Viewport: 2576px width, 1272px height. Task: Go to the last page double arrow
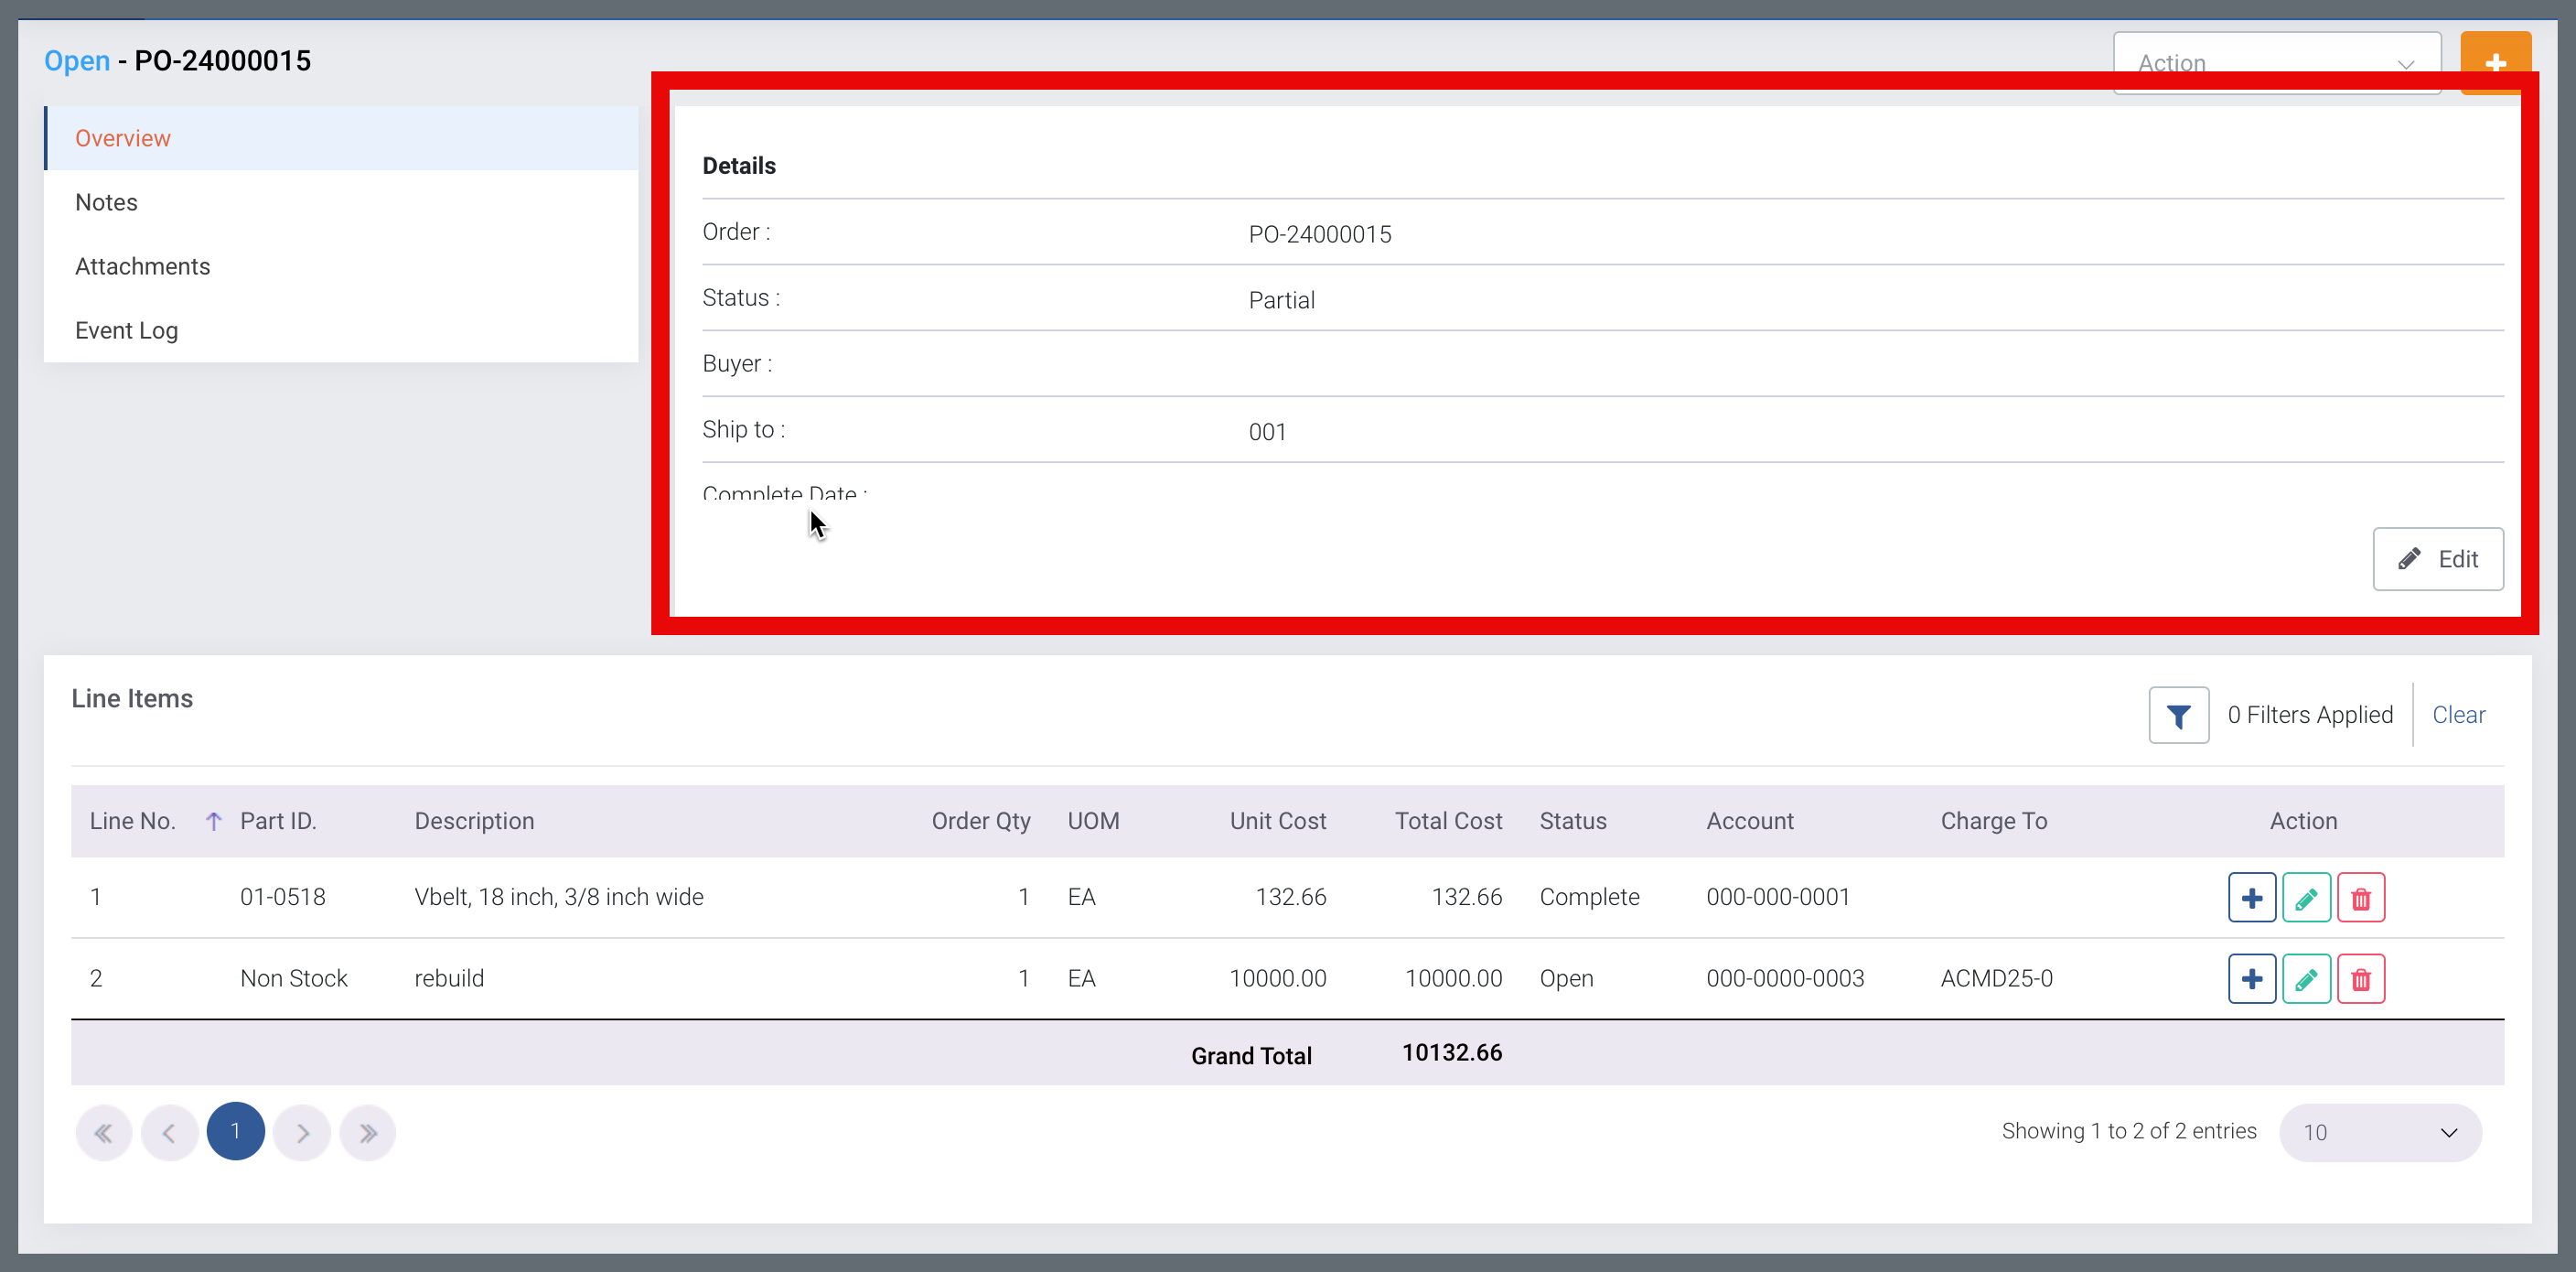[x=368, y=1132]
